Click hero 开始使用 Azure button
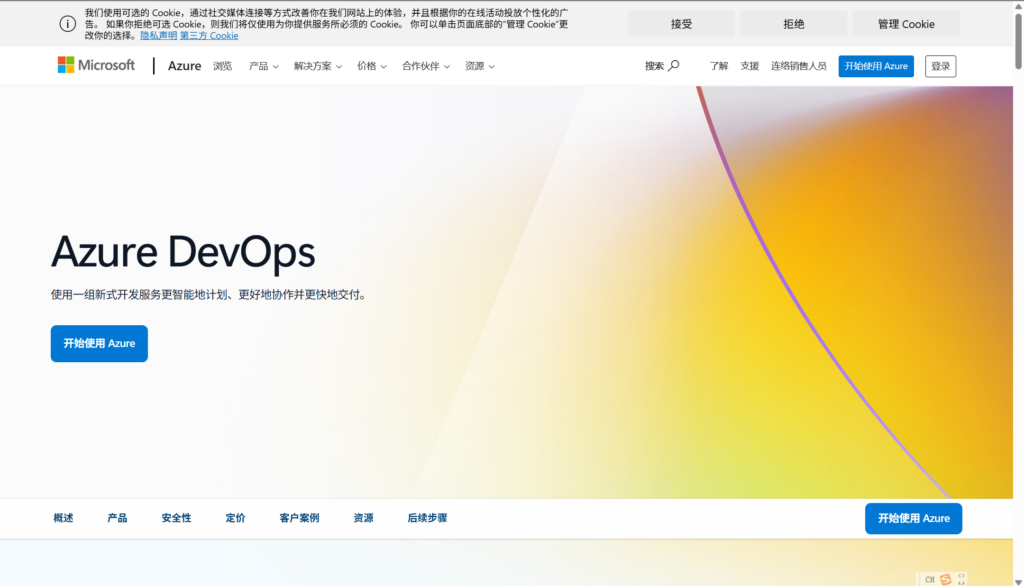Image resolution: width=1024 pixels, height=586 pixels. (x=99, y=343)
